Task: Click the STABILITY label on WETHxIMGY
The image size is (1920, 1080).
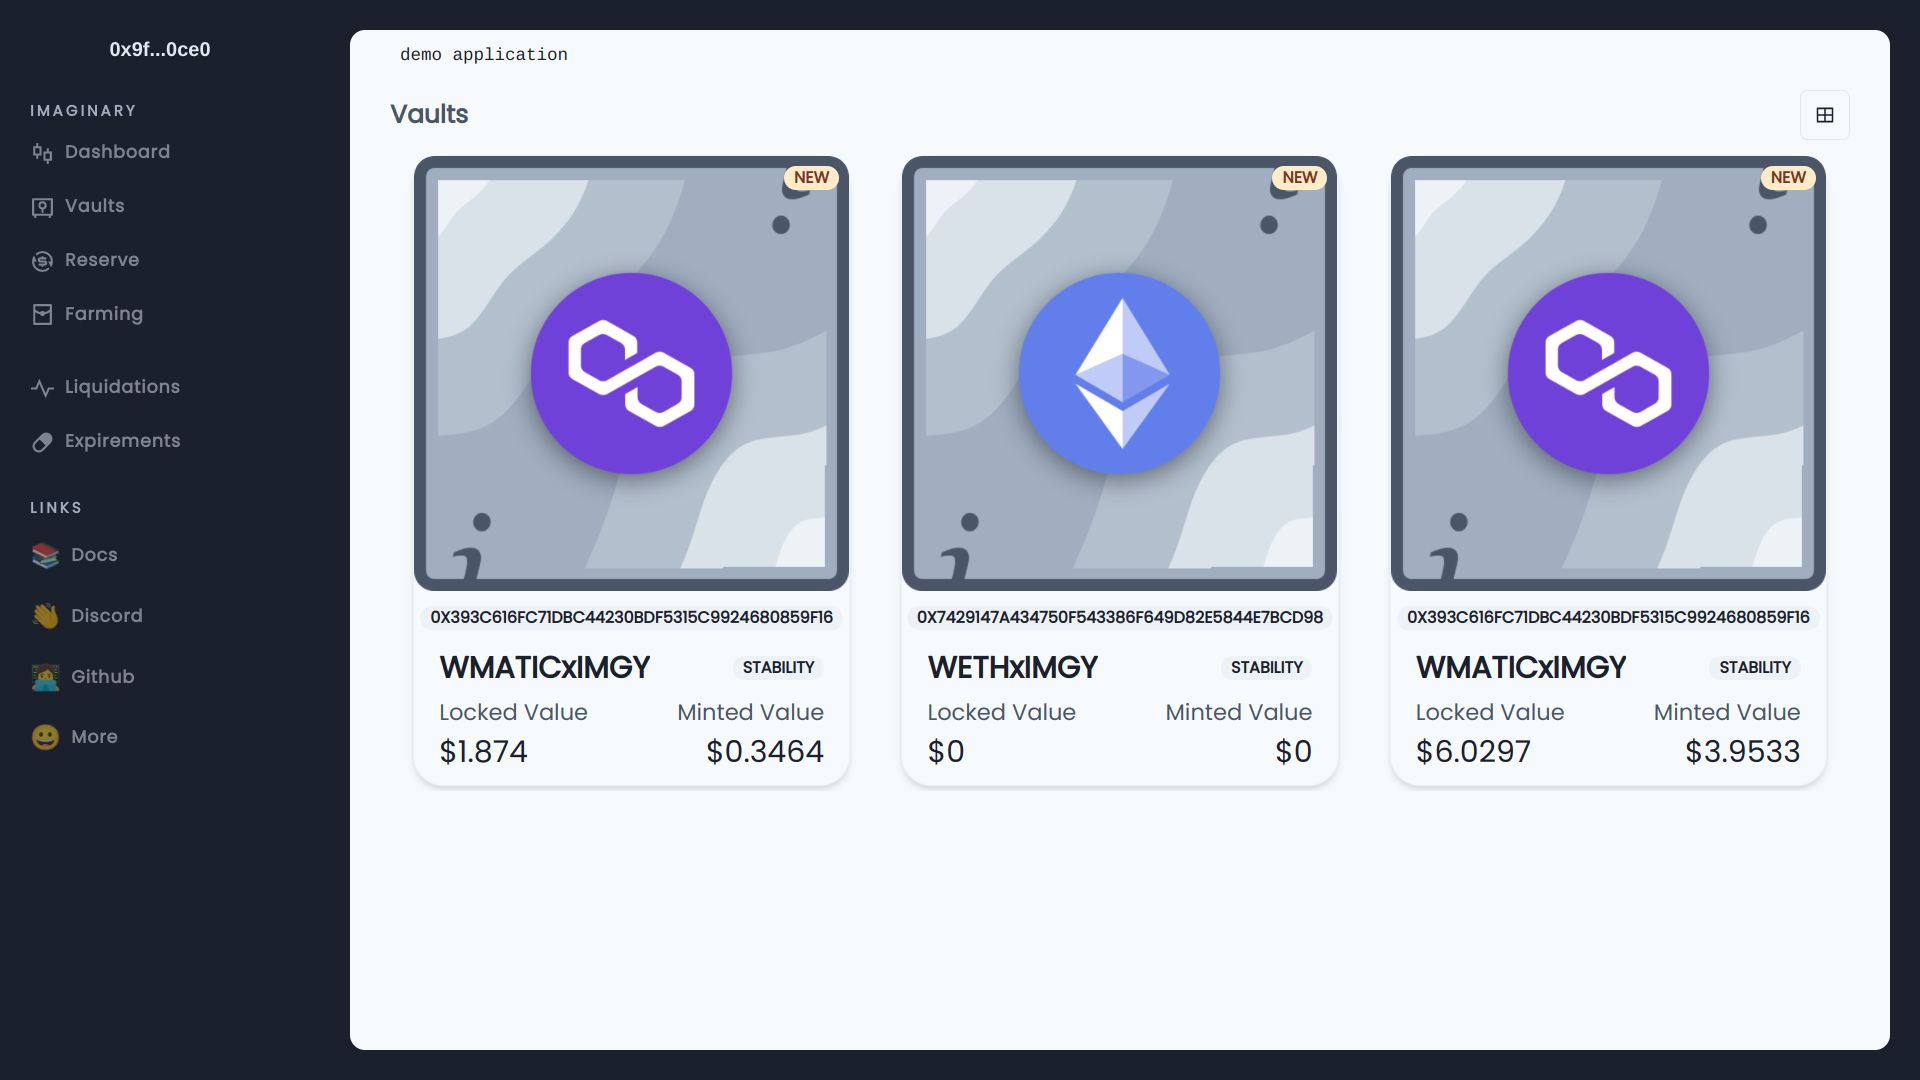Action: (1266, 667)
